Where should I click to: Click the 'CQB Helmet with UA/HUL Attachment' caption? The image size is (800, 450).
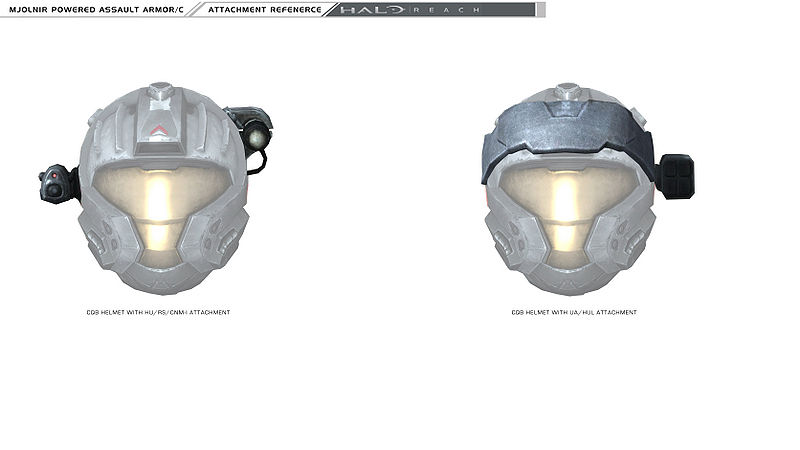click(x=574, y=312)
